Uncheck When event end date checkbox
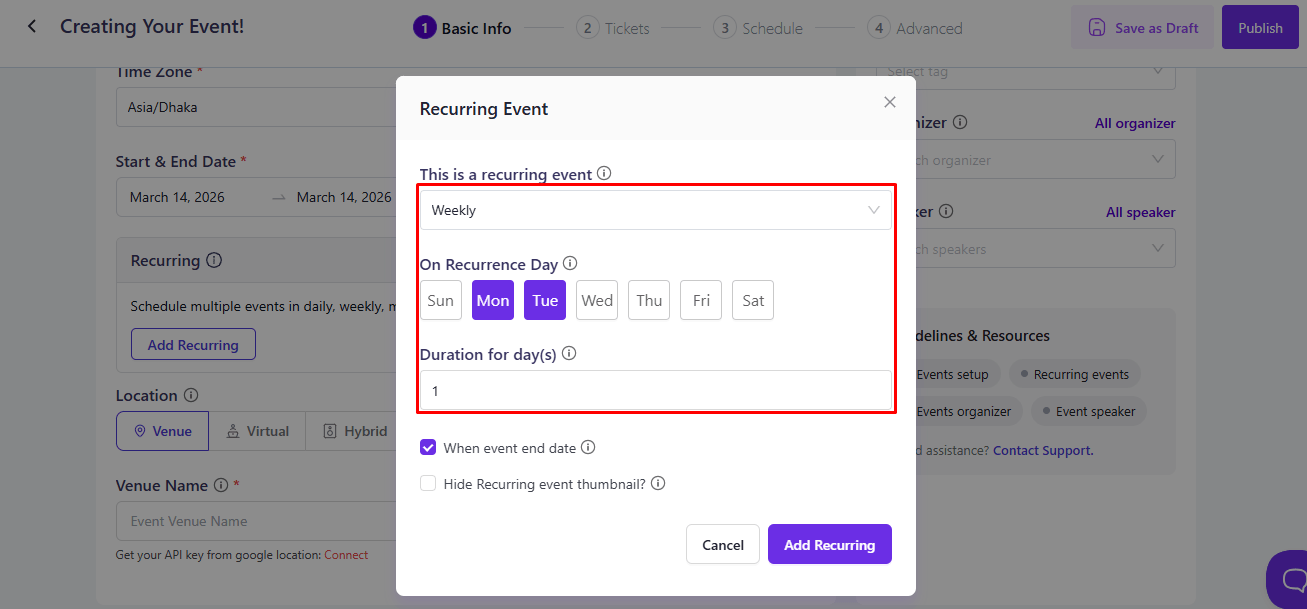Screen dimensions: 1307x609 tap(428, 448)
